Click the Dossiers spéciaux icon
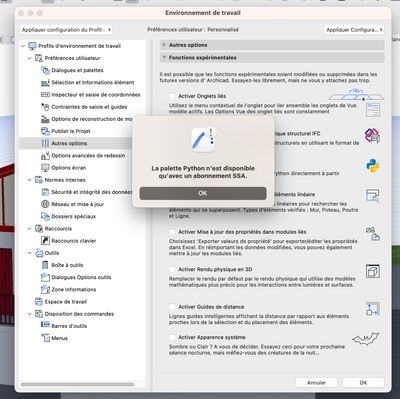Screen dimensions: 400x399 click(45, 216)
